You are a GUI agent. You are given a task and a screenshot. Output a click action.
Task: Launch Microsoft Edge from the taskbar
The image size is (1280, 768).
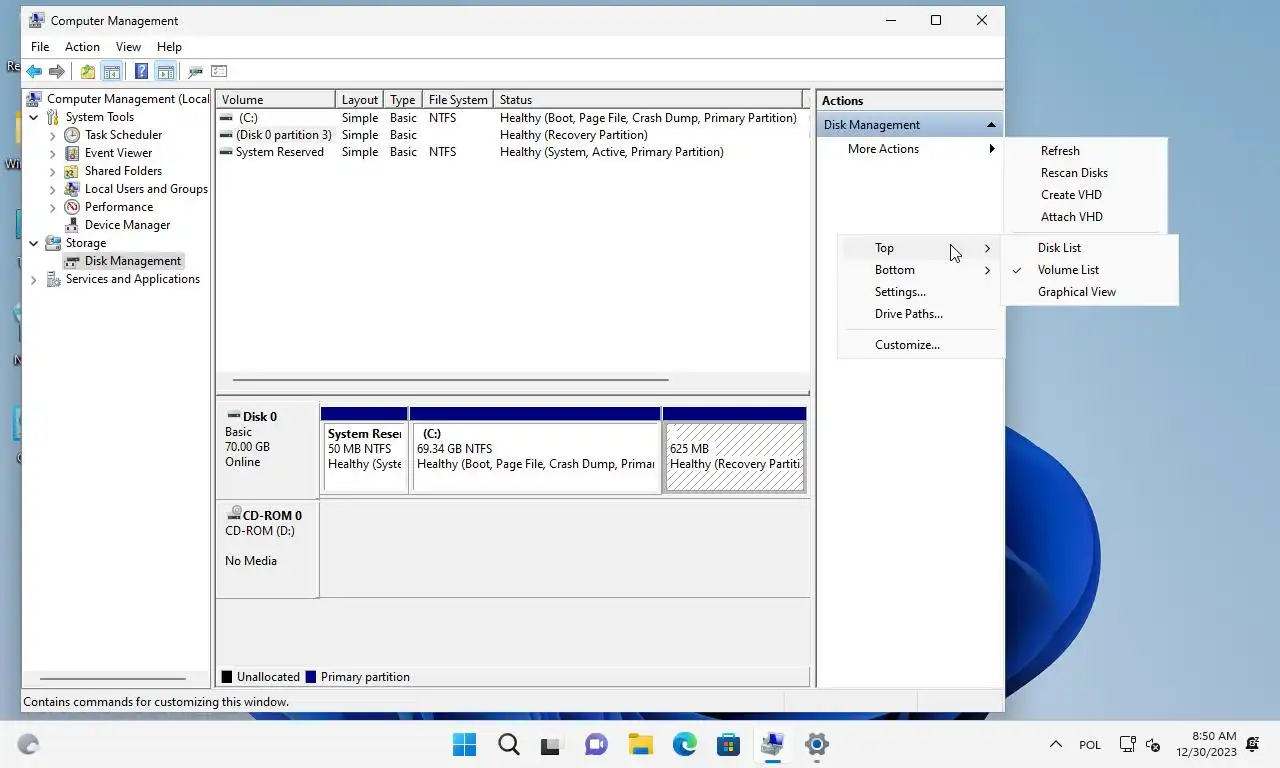684,744
